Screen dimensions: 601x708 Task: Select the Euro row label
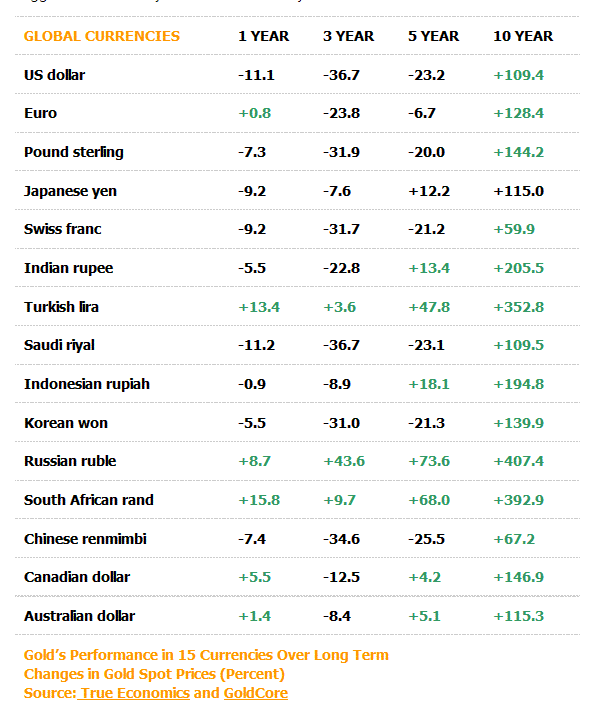coord(40,113)
